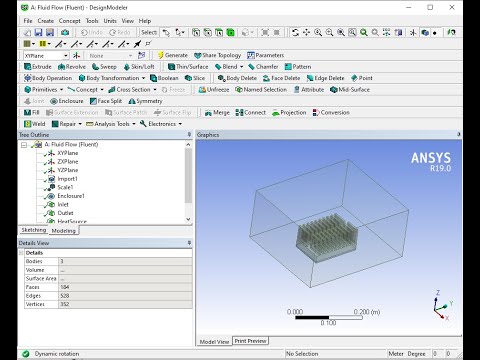
Task: Open the Body Operation tool
Action: point(48,78)
